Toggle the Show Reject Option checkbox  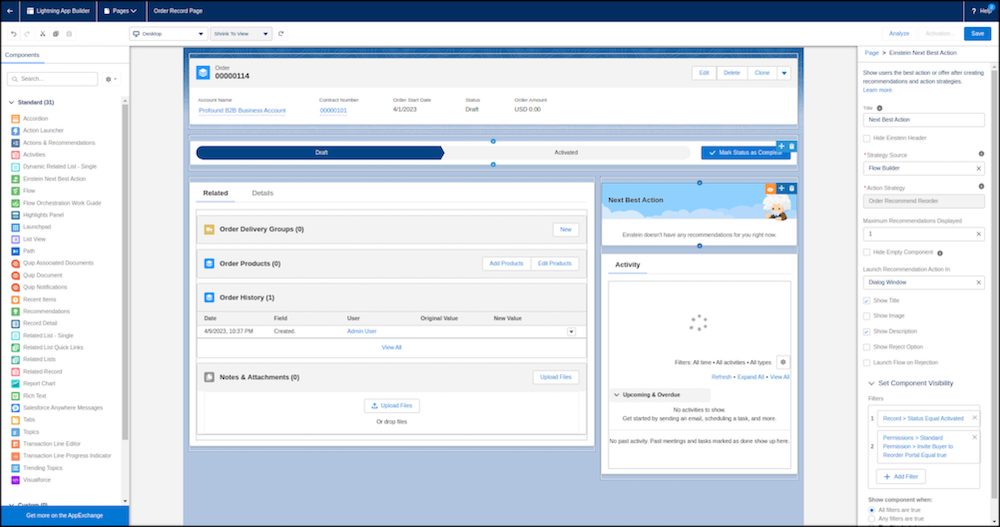(x=867, y=347)
